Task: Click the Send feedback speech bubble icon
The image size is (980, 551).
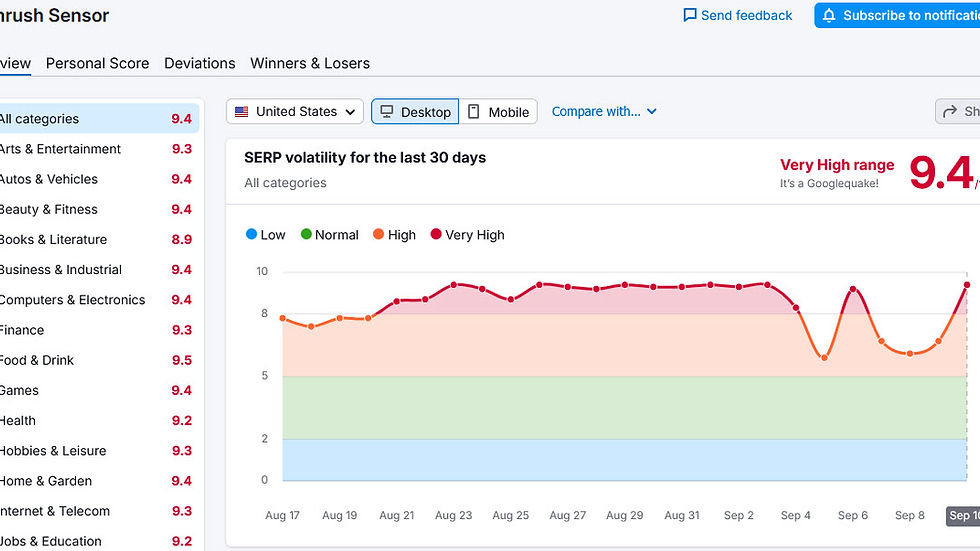Action: pos(690,16)
